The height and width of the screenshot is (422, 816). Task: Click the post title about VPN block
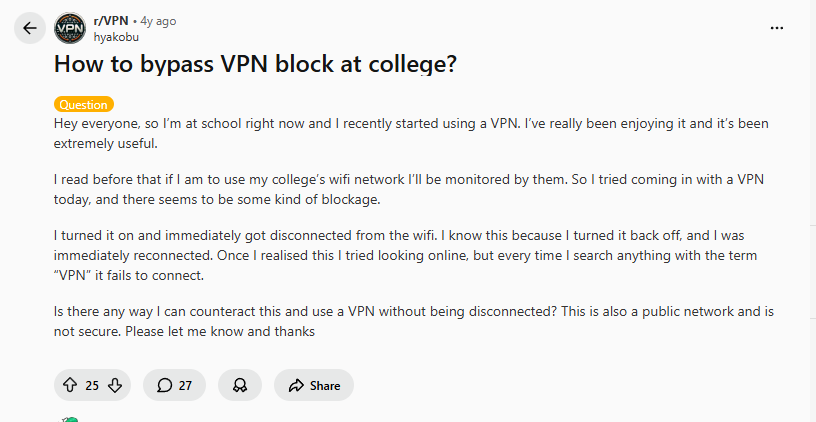(x=255, y=66)
